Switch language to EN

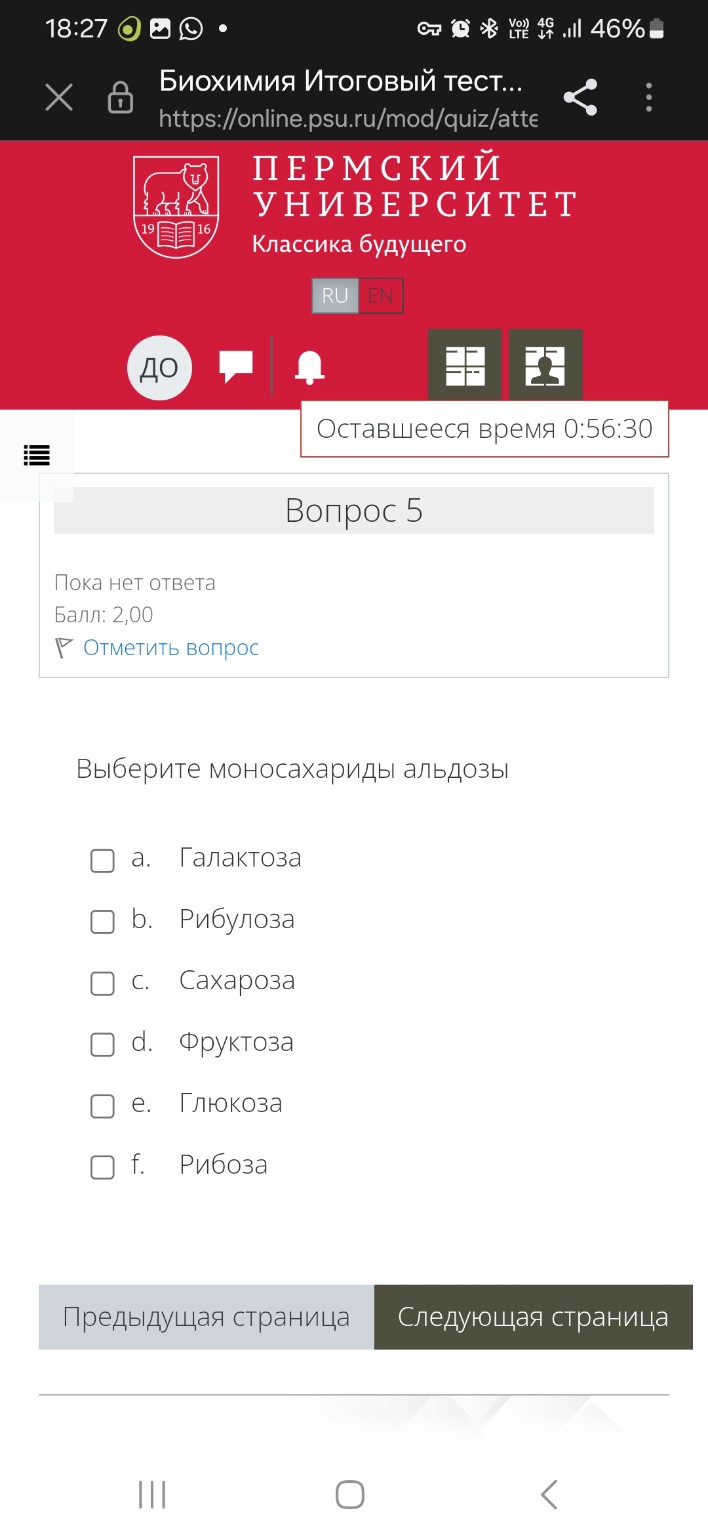pyautogui.click(x=382, y=296)
